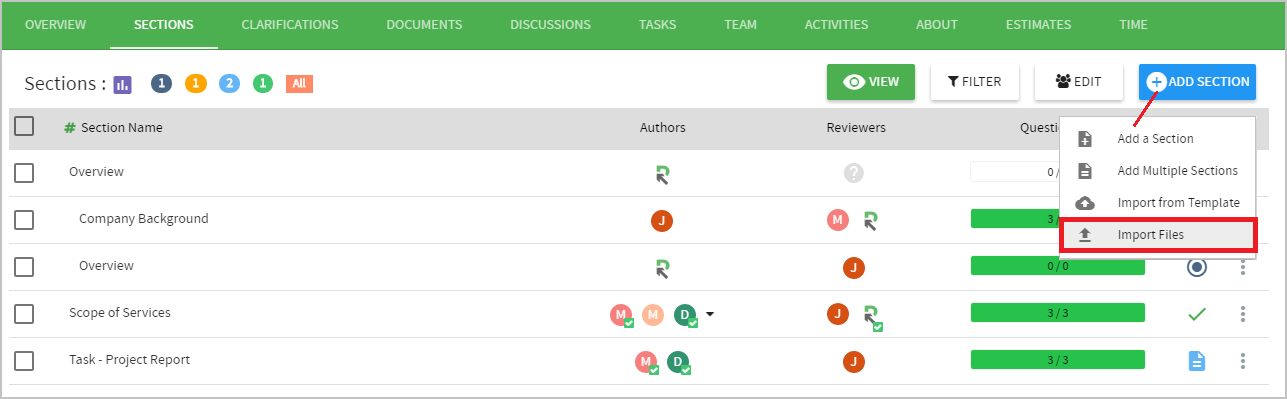Click the green checkmark status in Scope of Services
Viewport: 1287px width, 399px height.
pyautogui.click(x=1197, y=314)
